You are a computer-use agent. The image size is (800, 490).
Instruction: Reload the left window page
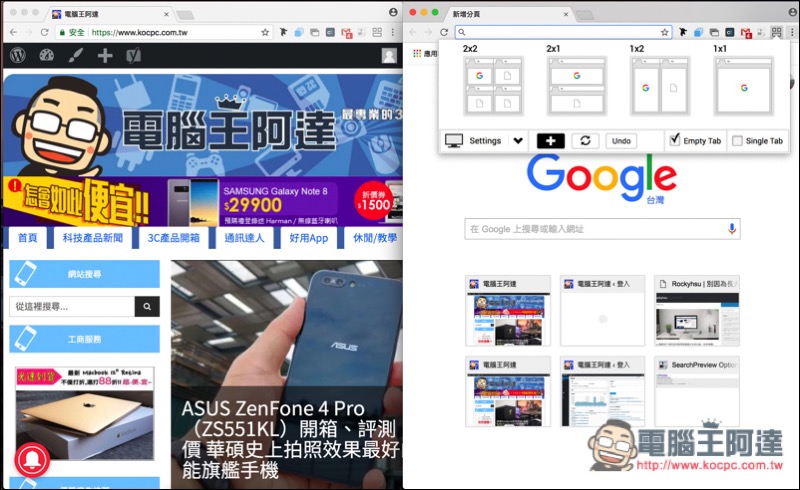44,32
